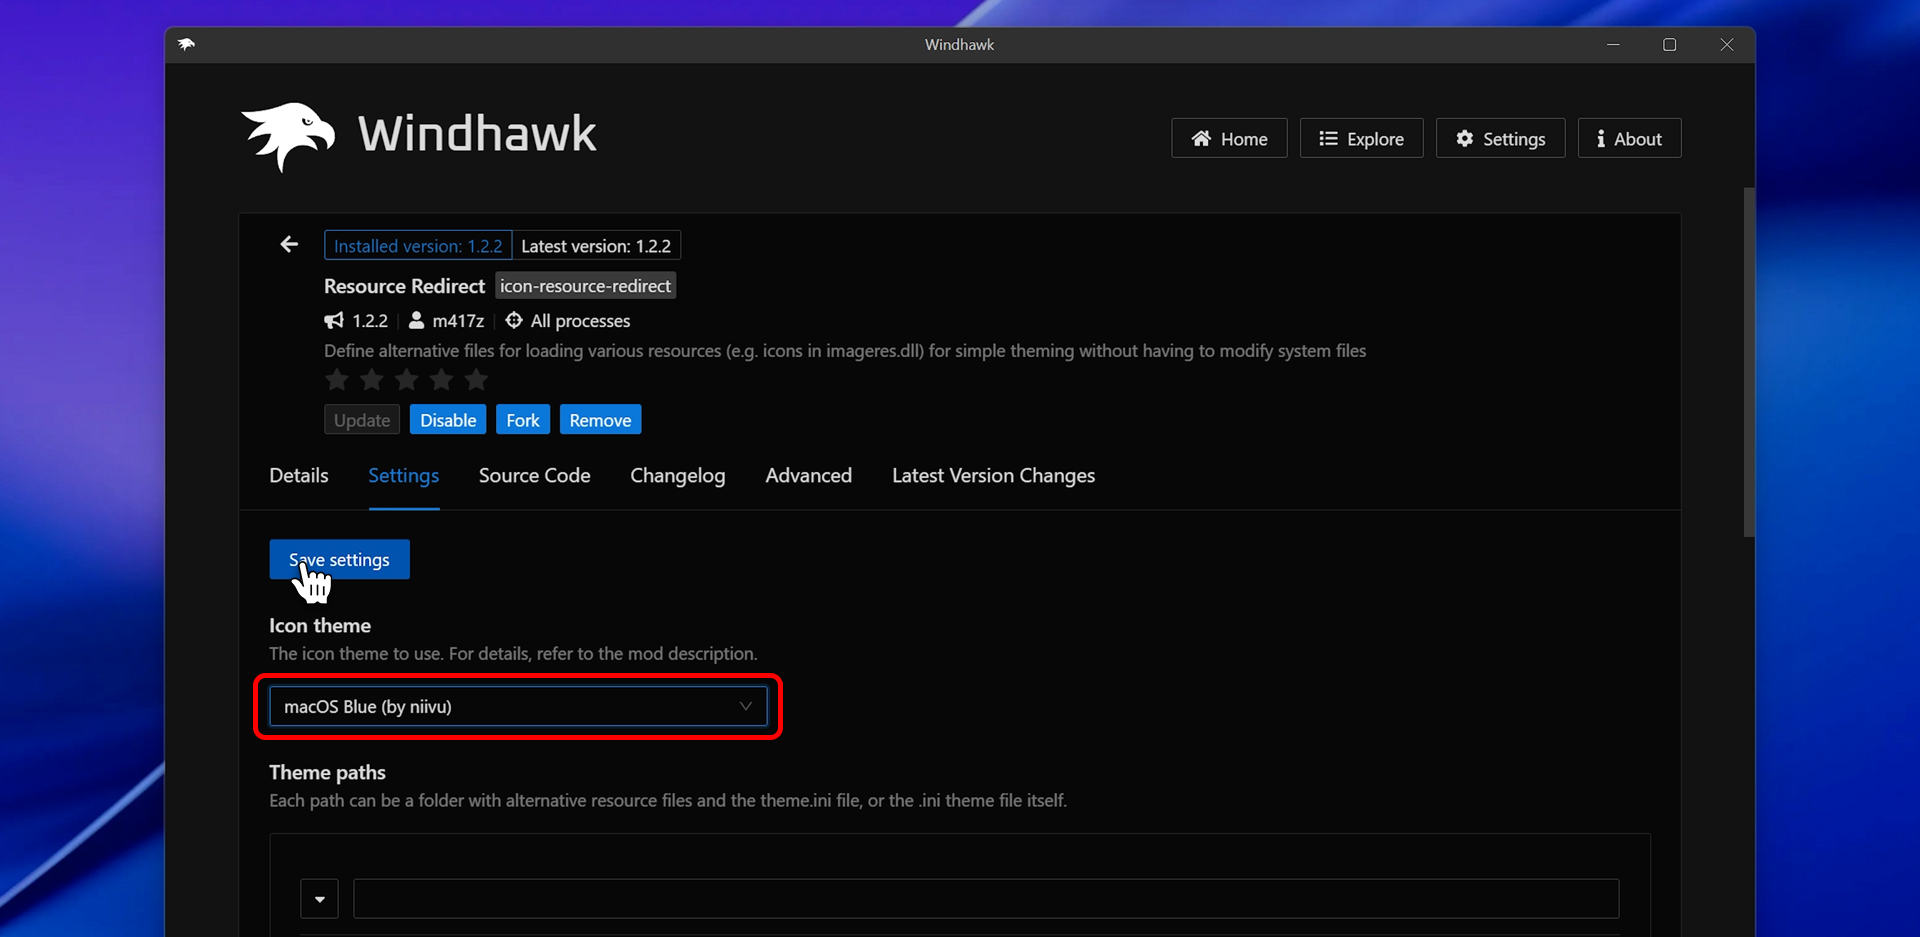Go to the Explore page
The width and height of the screenshot is (1920, 937).
[1361, 139]
